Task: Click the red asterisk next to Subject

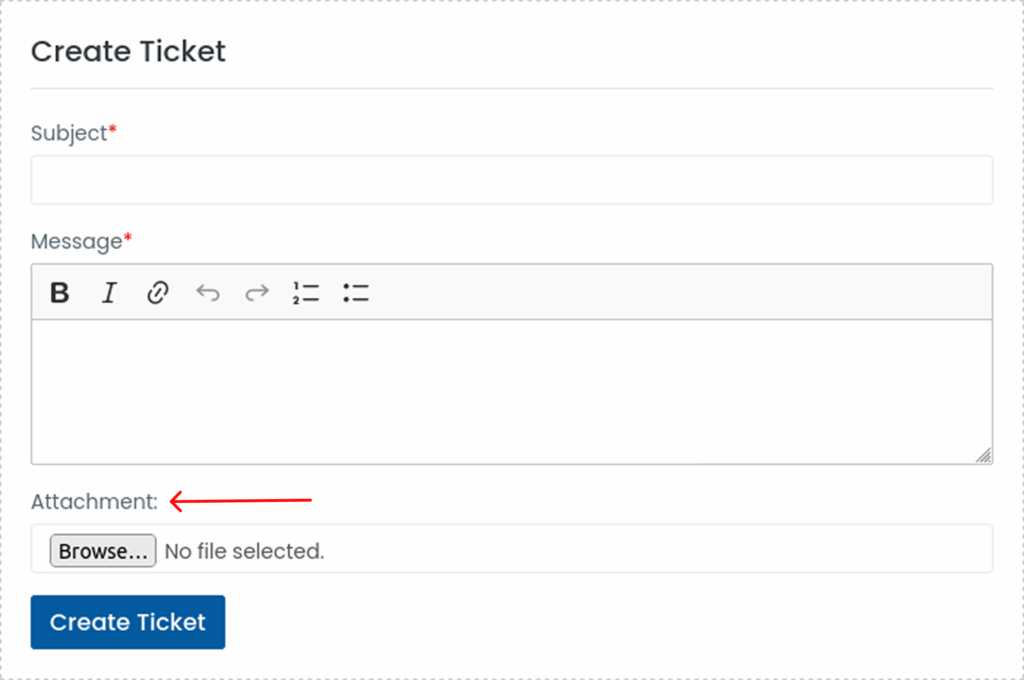Action: coord(113,131)
